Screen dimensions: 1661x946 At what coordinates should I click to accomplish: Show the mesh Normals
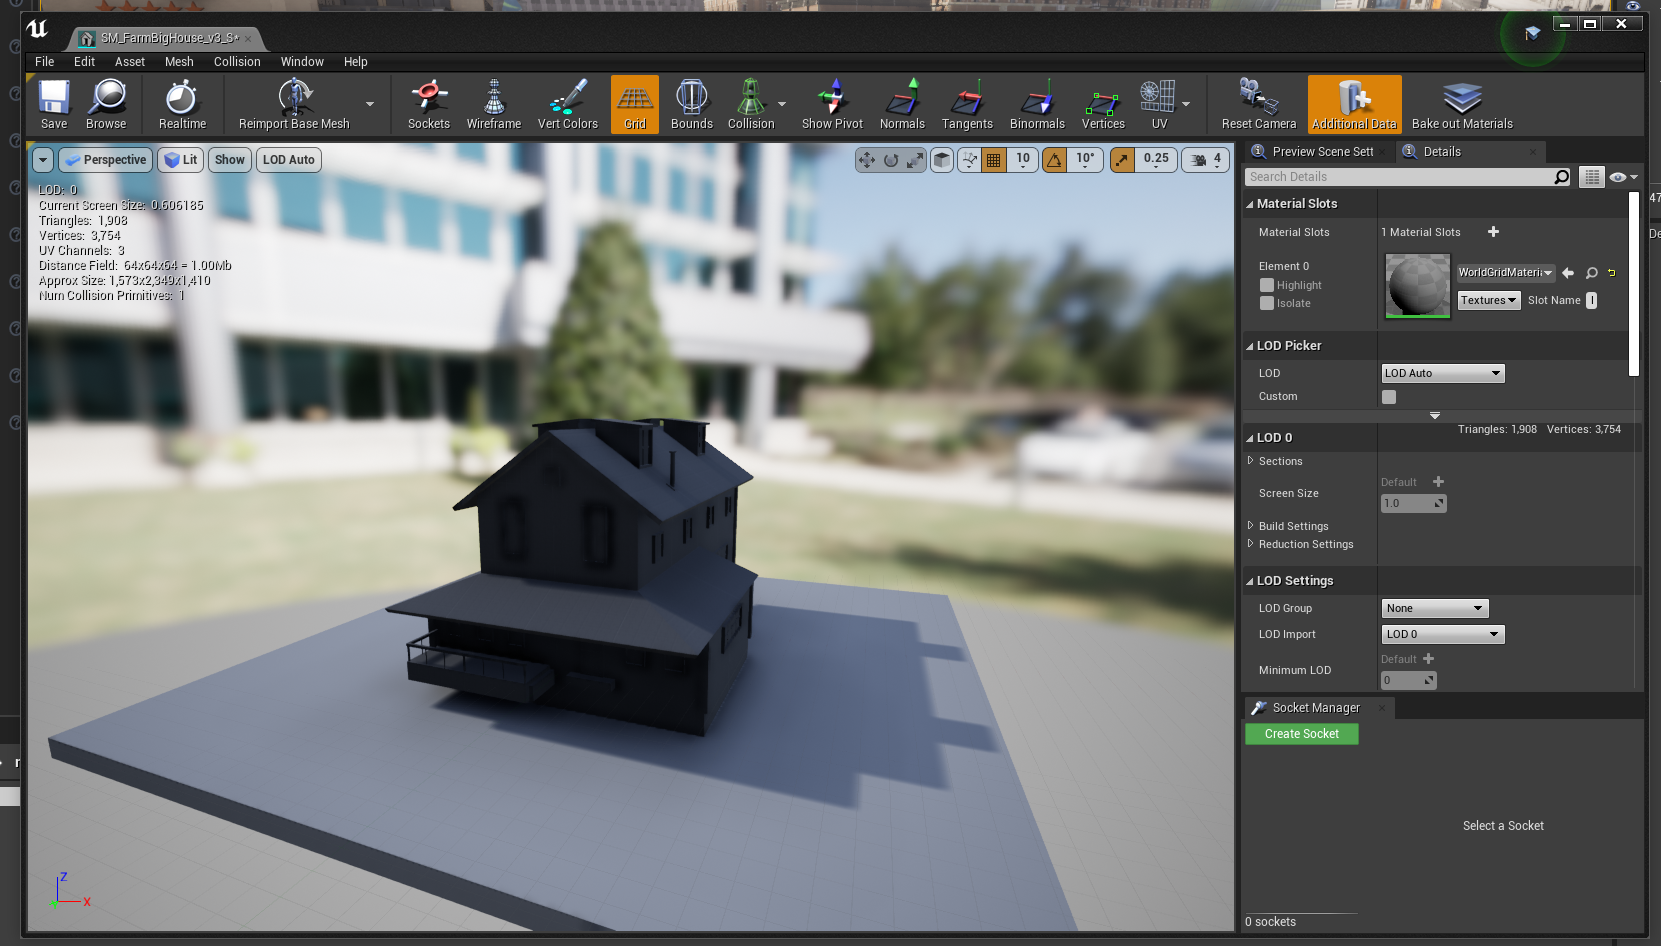click(x=901, y=104)
